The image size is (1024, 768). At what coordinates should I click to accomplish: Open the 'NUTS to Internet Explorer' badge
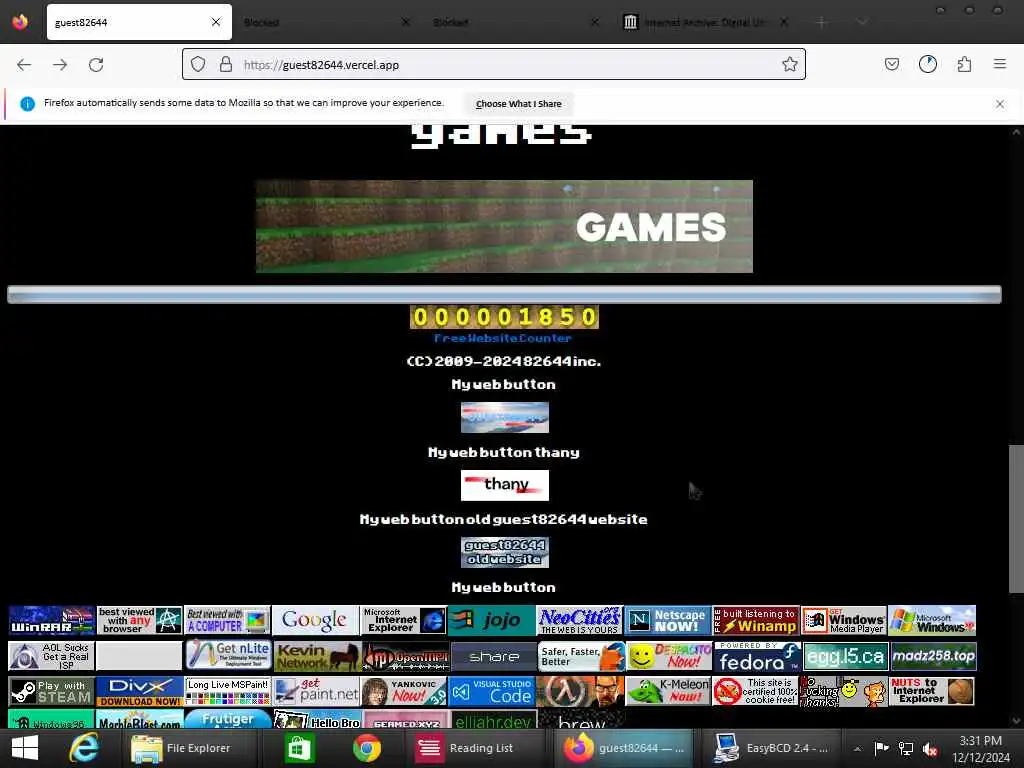pos(932,691)
